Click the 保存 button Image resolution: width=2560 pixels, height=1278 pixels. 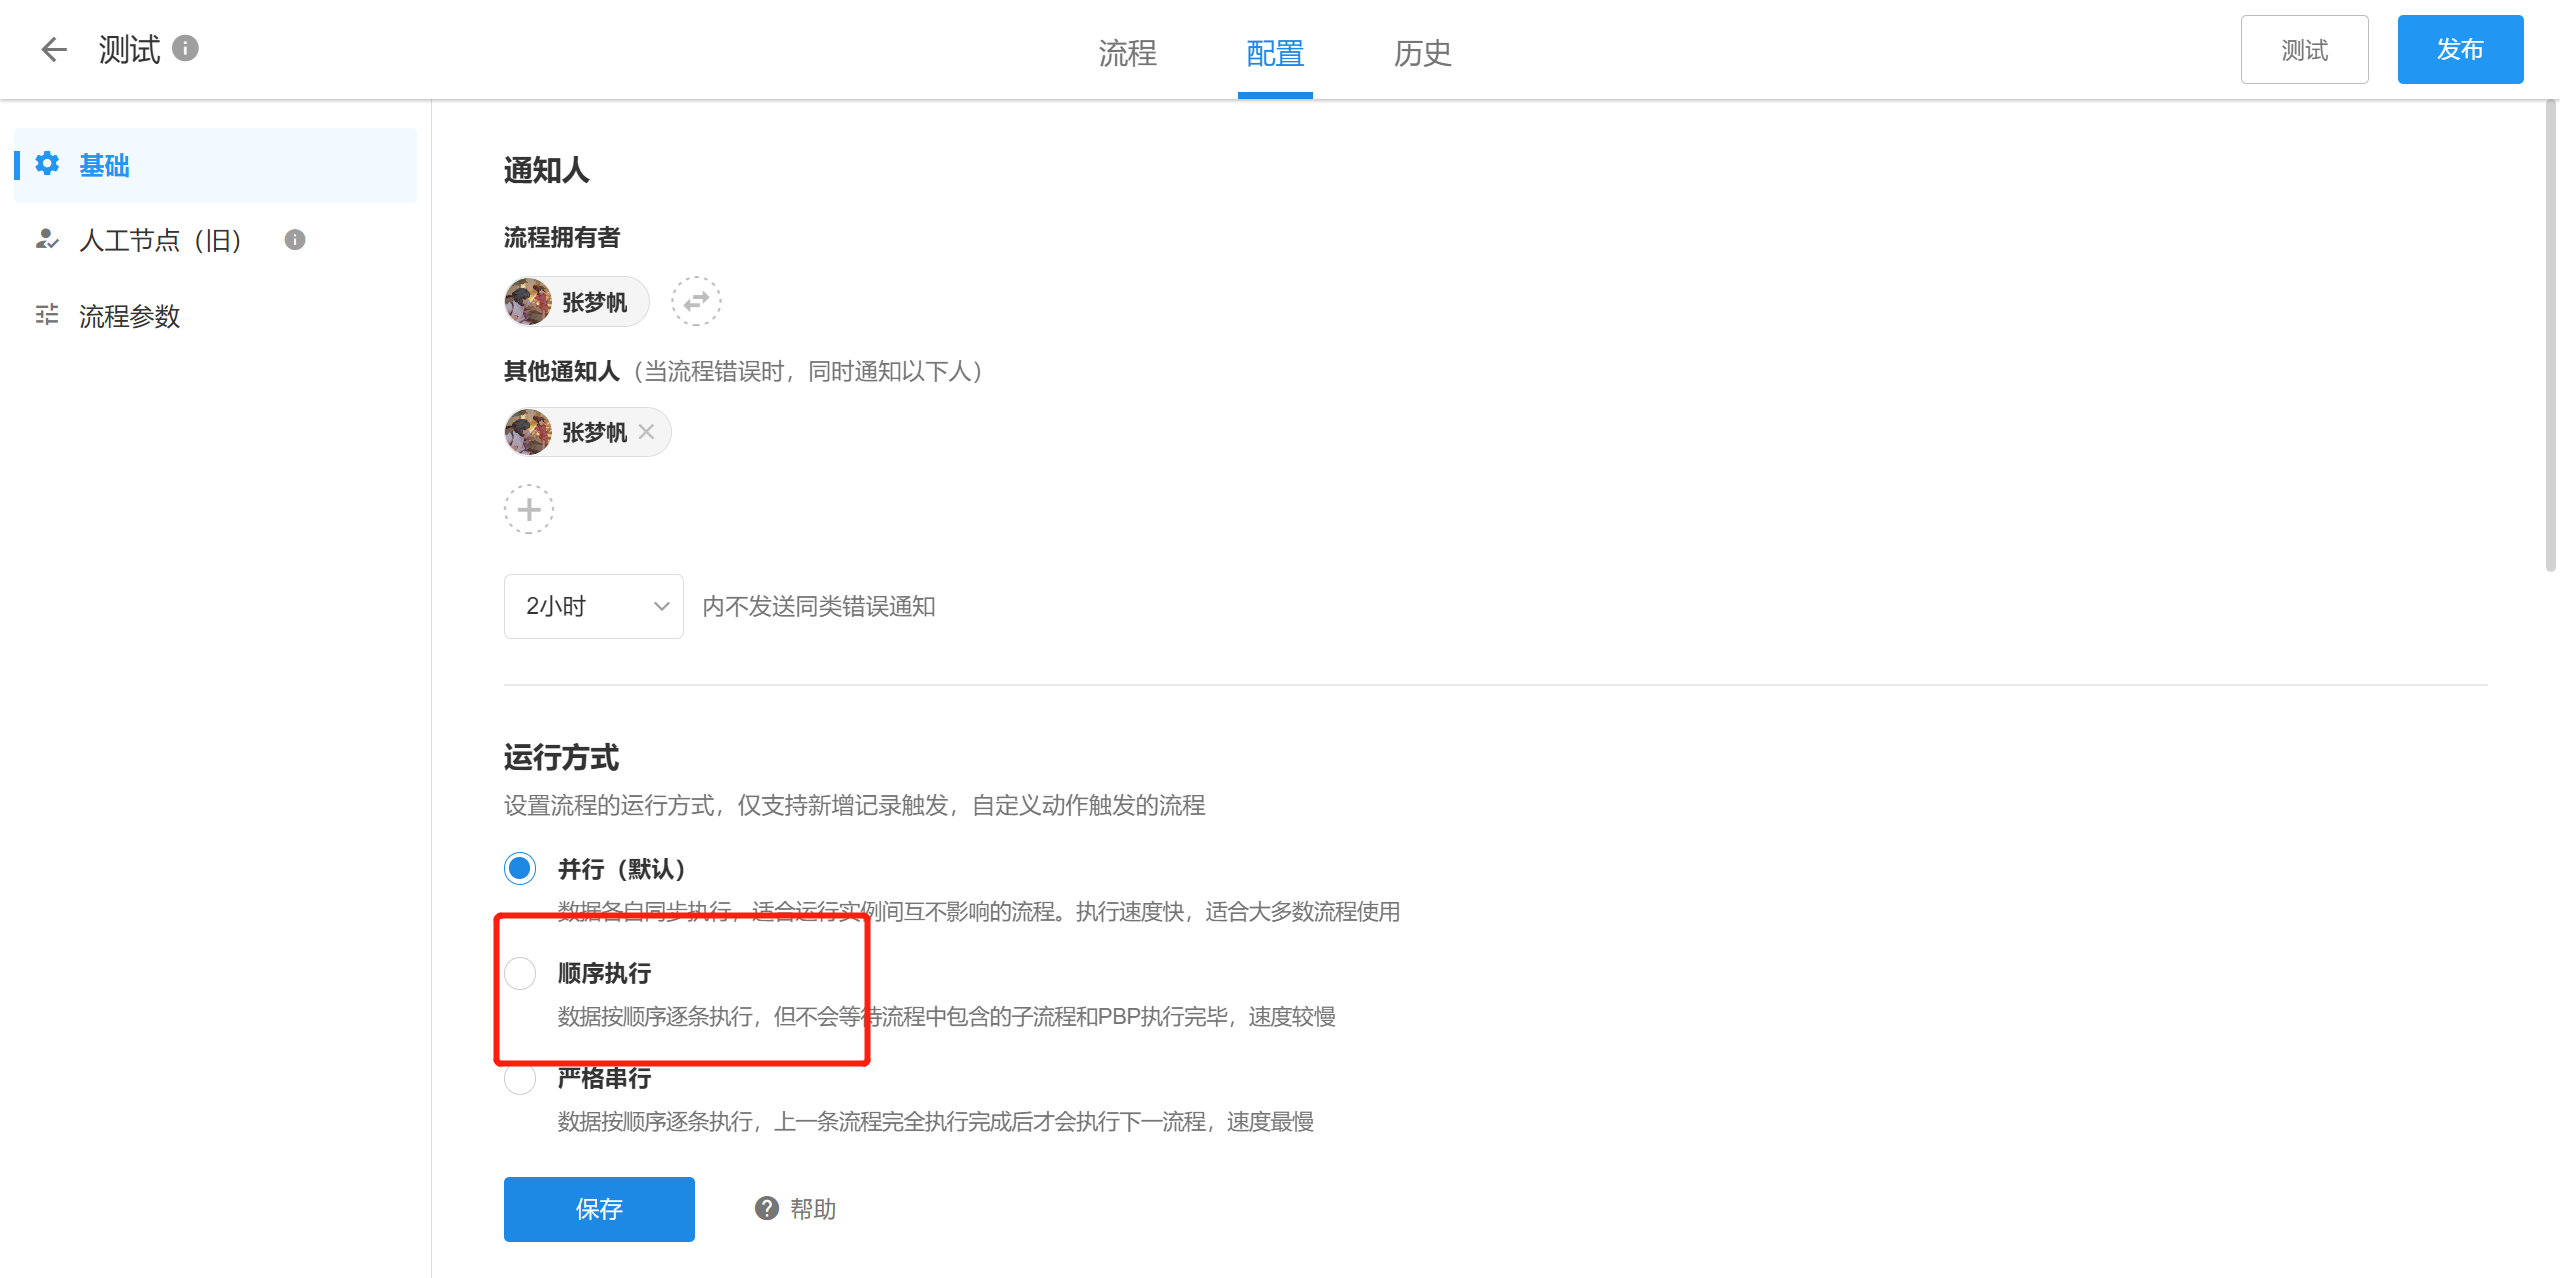tap(599, 1209)
